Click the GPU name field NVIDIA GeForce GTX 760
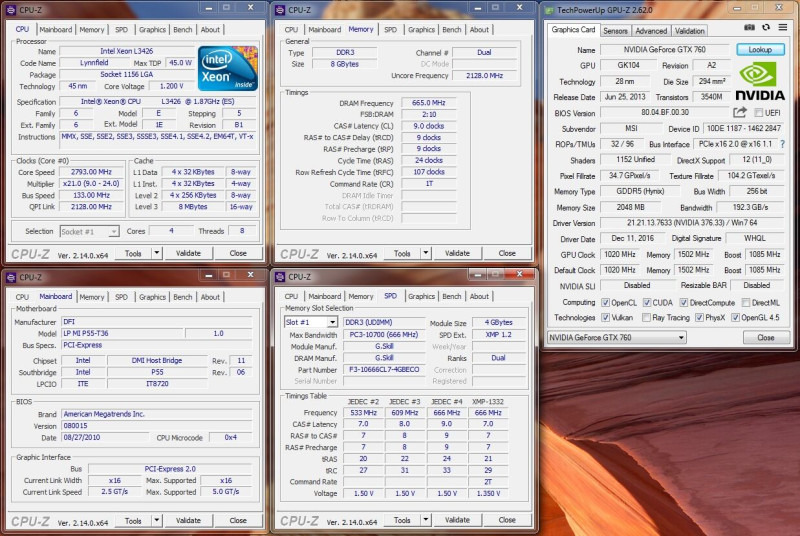The image size is (800, 536). 665,49
